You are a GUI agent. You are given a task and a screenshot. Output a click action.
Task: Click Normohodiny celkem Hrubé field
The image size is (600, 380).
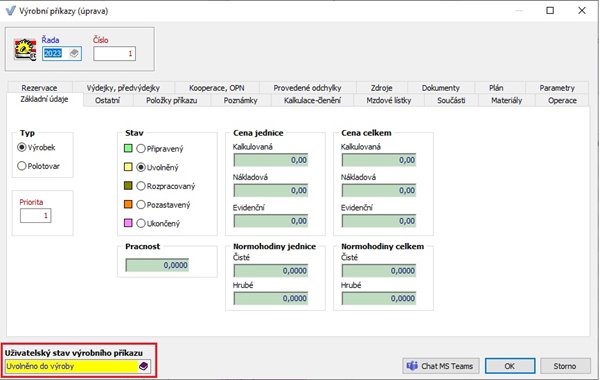pos(379,298)
